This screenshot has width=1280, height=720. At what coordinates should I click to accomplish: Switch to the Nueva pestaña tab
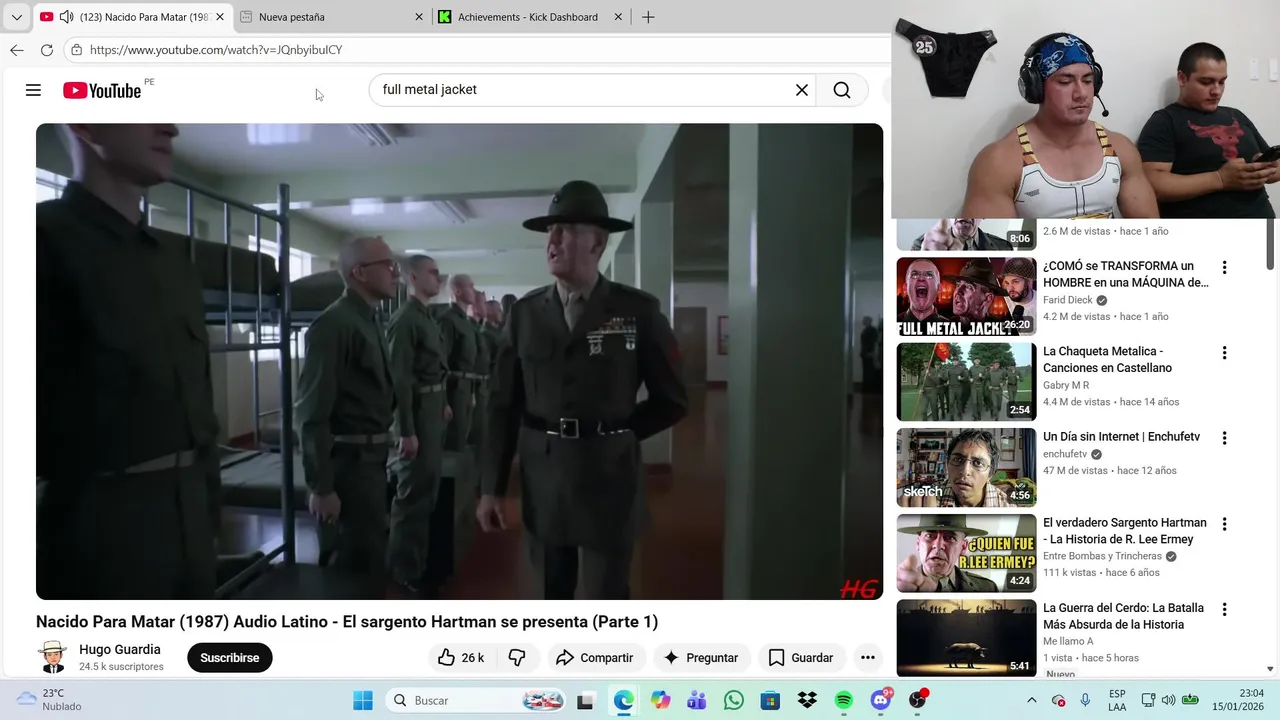pos(330,17)
